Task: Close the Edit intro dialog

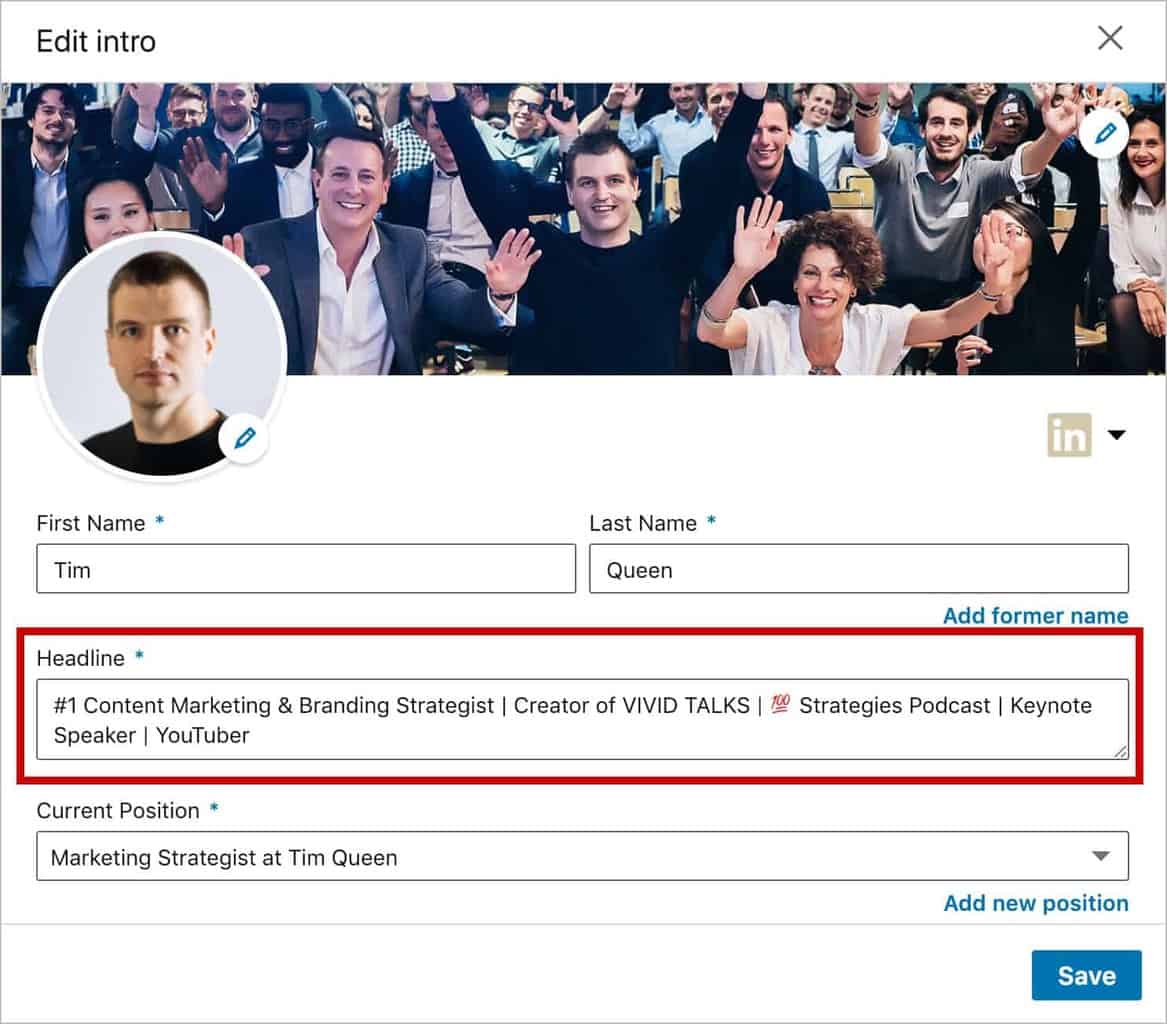Action: click(1110, 39)
